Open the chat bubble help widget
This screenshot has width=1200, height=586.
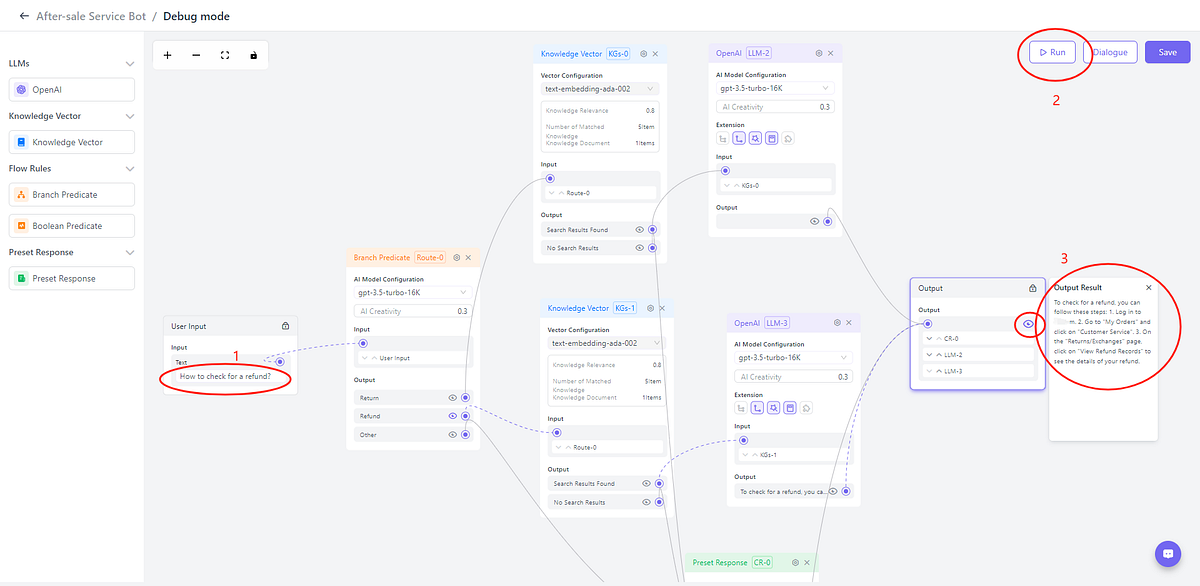tap(1167, 553)
